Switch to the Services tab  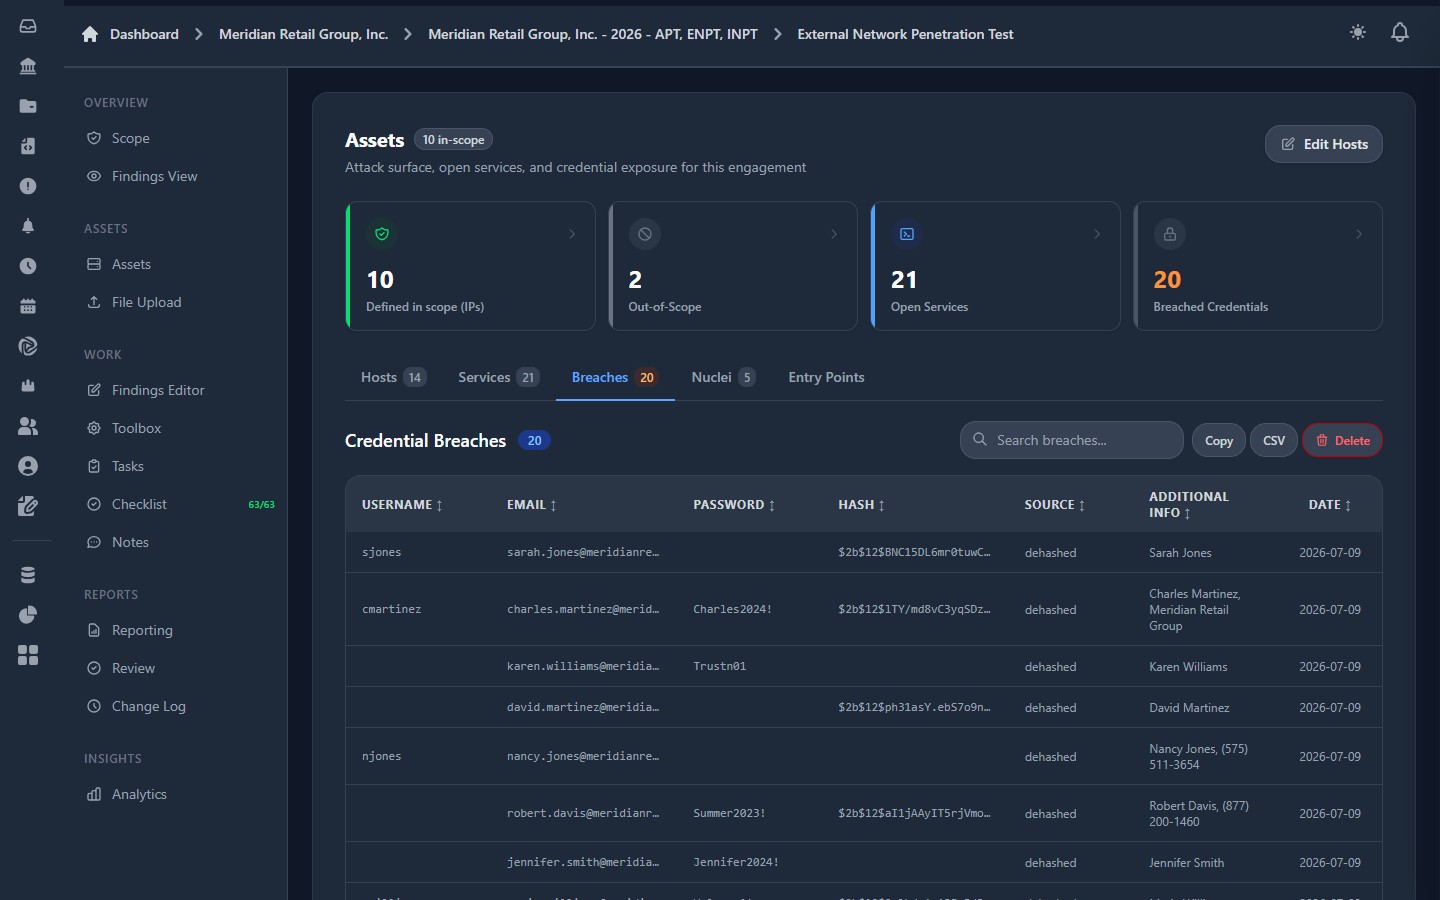(498, 377)
